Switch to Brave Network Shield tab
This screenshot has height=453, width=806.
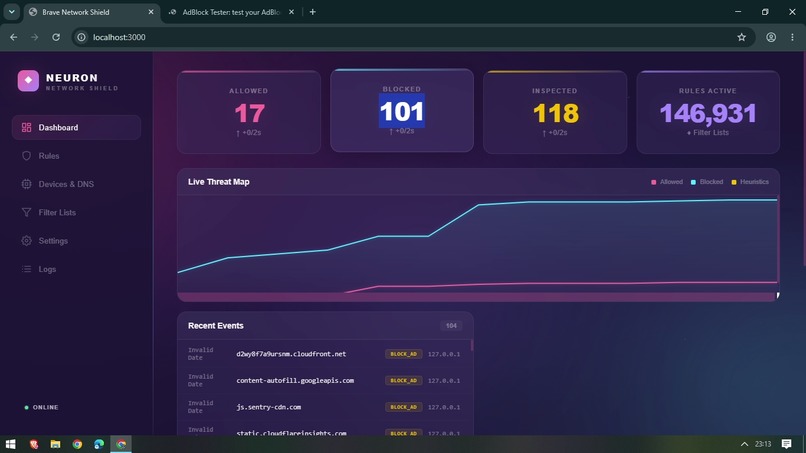(x=92, y=12)
